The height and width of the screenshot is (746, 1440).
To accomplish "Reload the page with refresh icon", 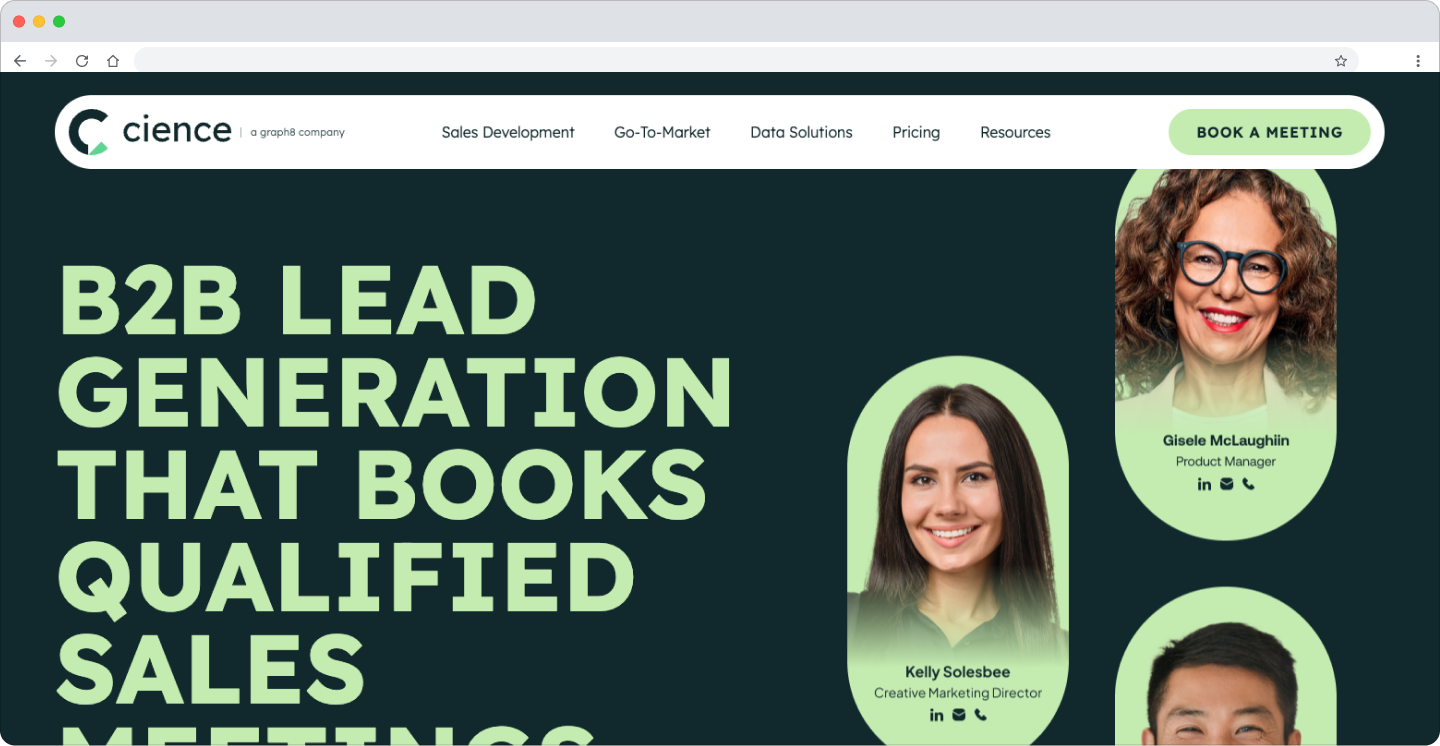I will click(82, 61).
